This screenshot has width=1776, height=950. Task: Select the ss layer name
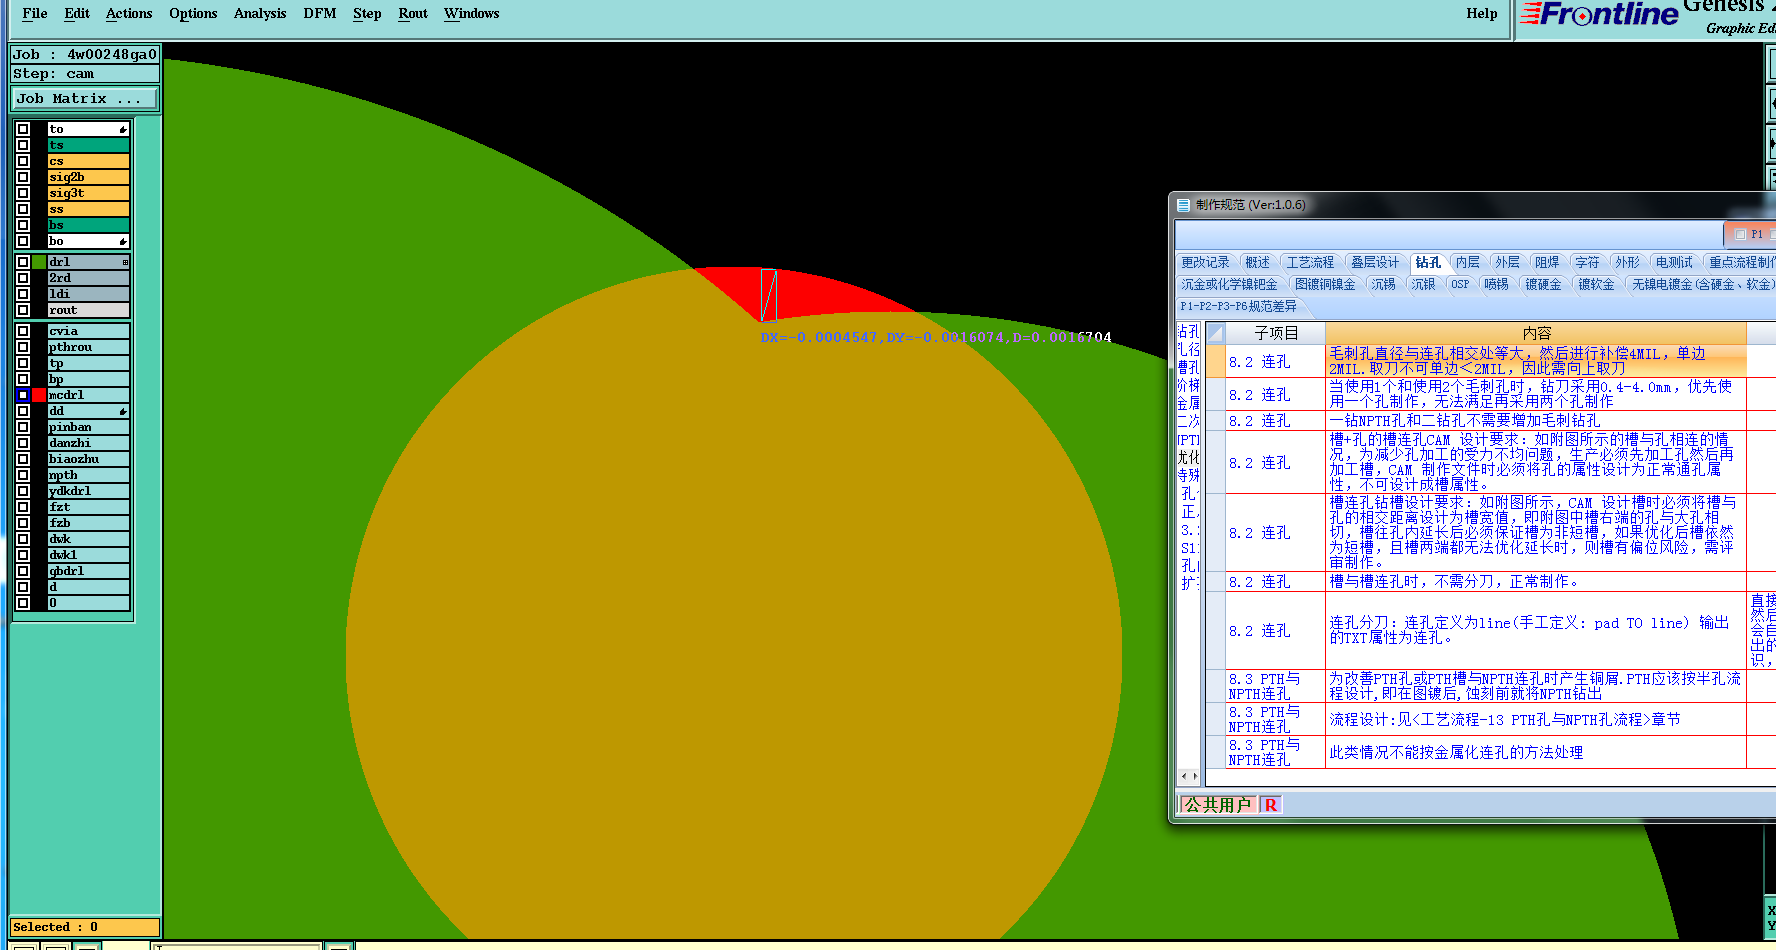pos(89,209)
